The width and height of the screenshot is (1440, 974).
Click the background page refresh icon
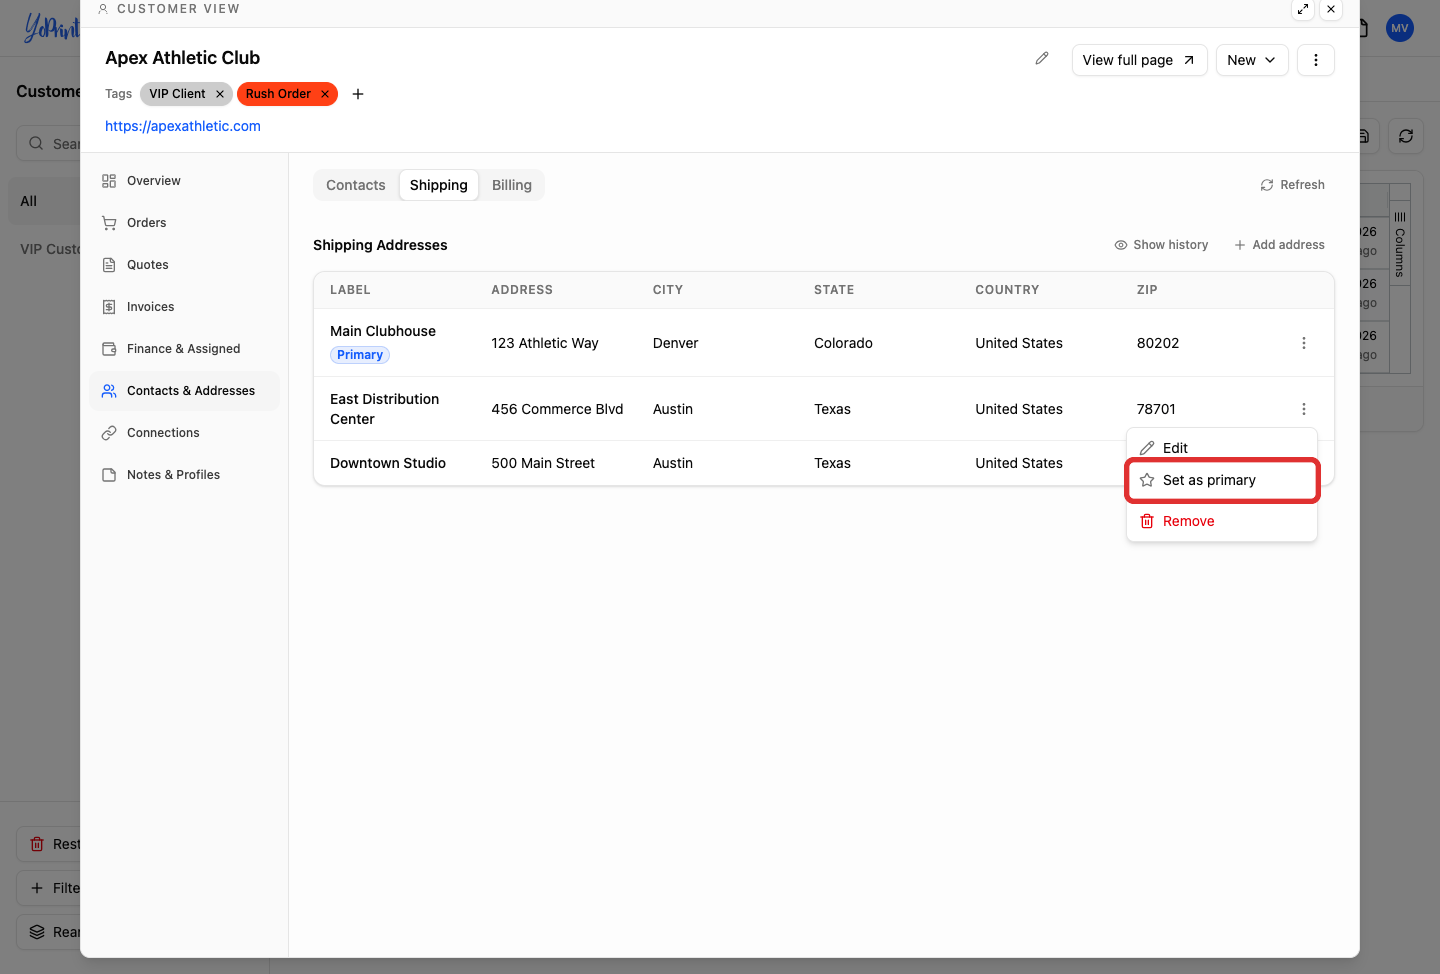(1406, 136)
